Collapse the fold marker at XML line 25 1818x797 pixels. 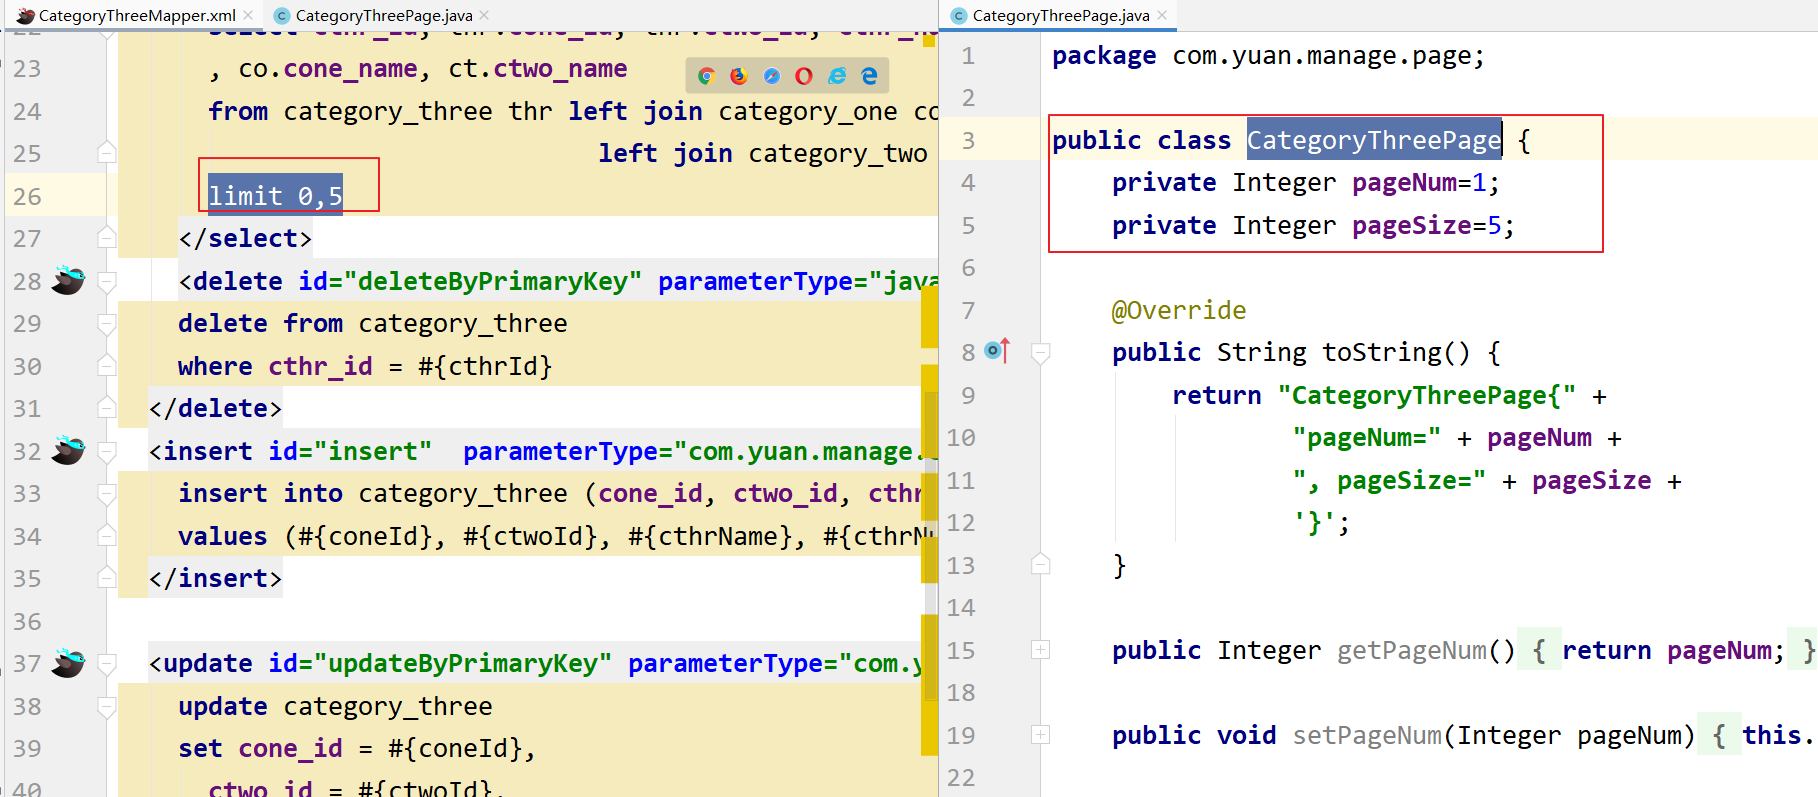click(107, 153)
